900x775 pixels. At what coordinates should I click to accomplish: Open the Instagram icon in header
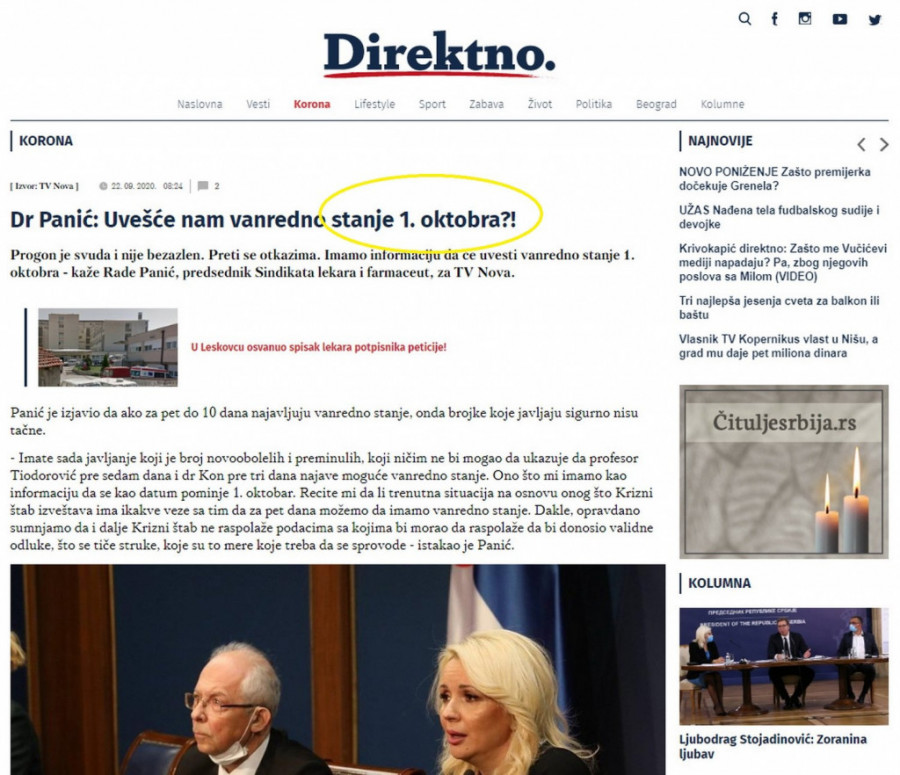[x=805, y=19]
